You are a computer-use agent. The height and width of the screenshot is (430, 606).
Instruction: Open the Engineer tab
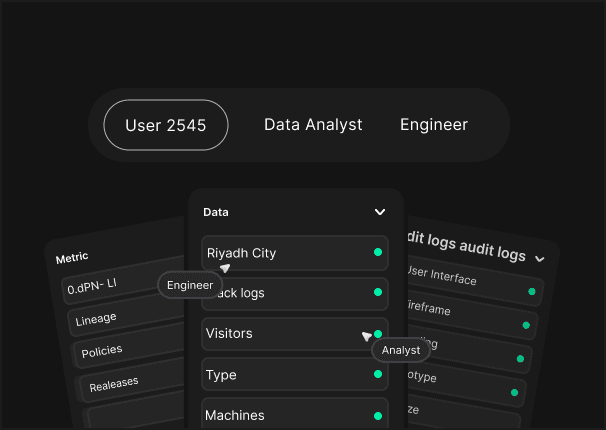point(434,125)
